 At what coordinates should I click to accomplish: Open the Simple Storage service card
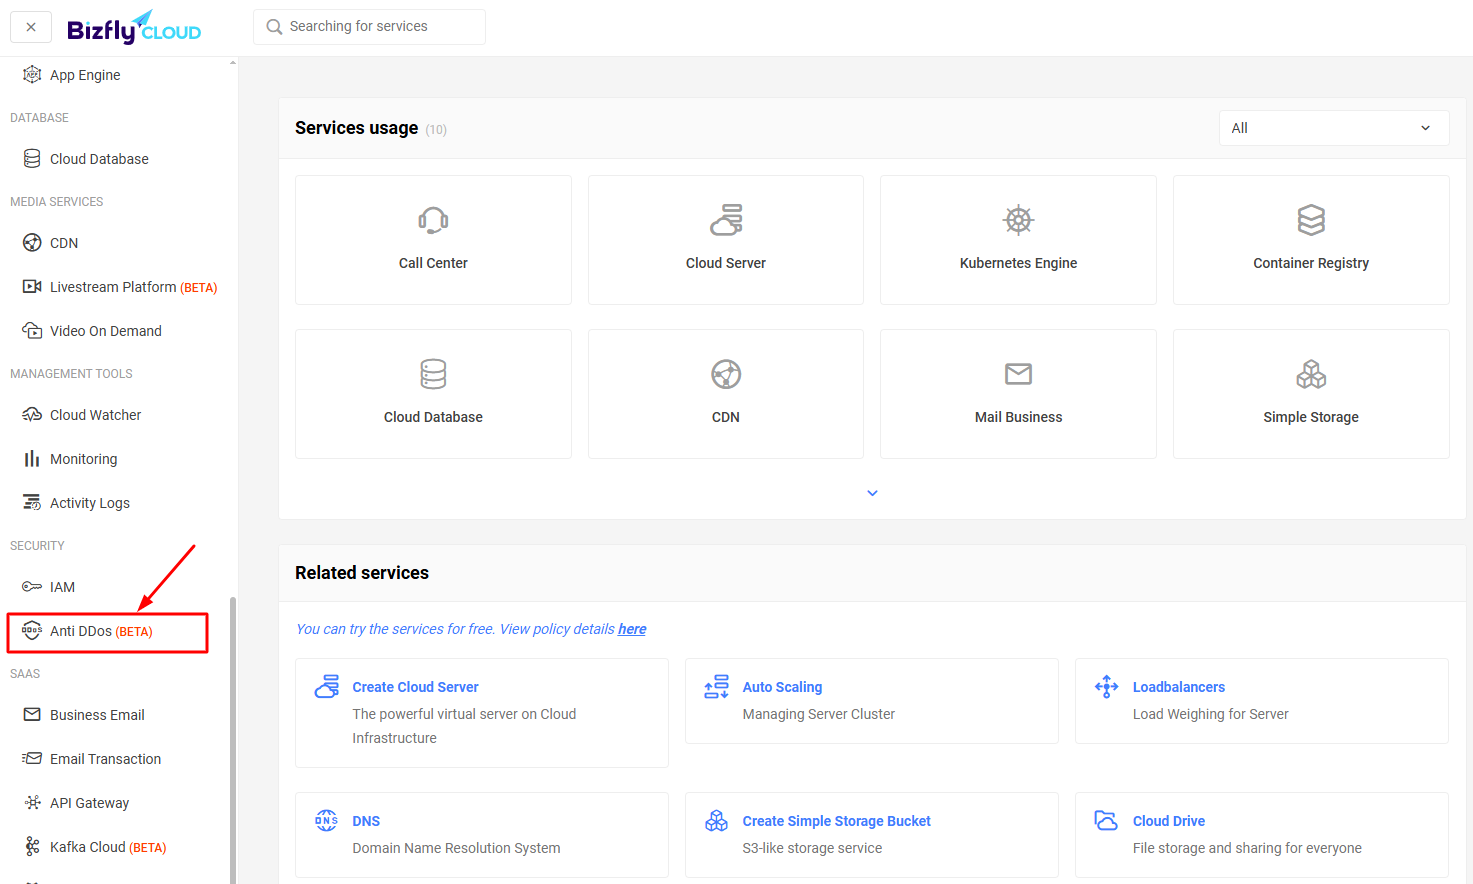click(1311, 394)
